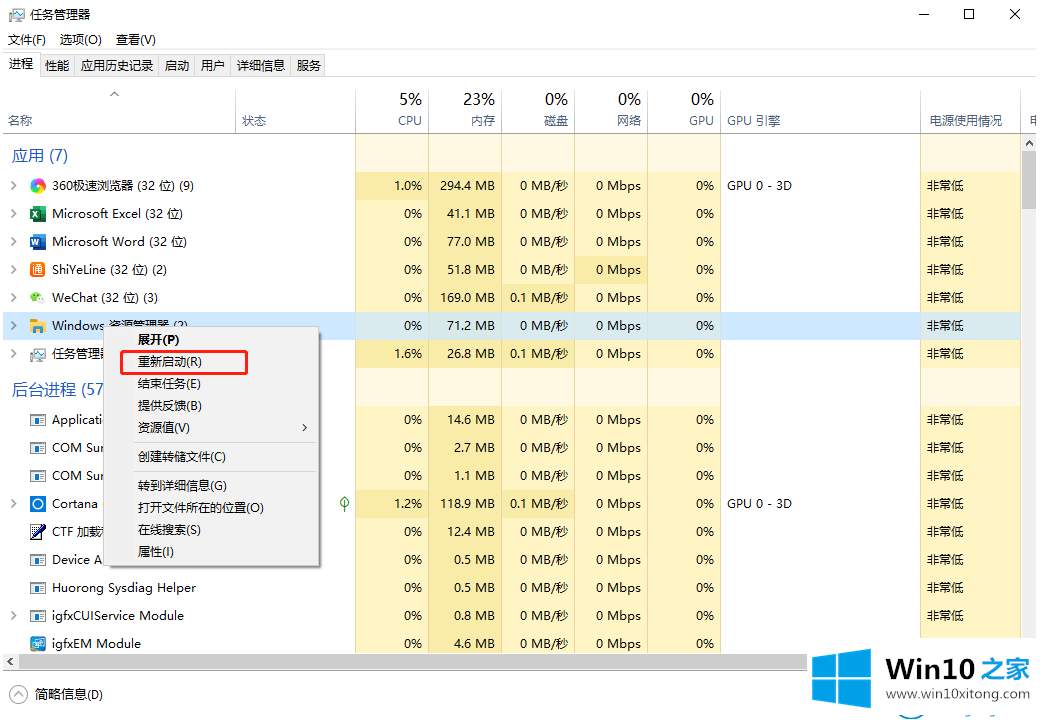Screen dimensions: 1042x720
Task: Collapse to 简略信息(D) view
Action: click(56, 695)
